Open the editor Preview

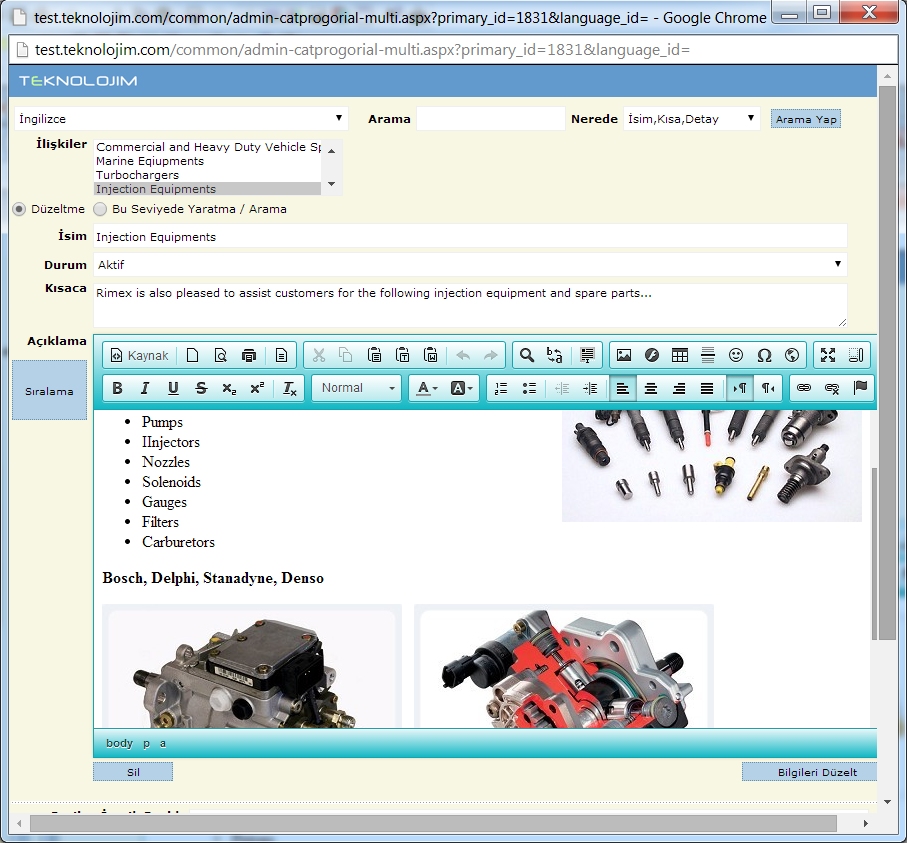[x=220, y=355]
